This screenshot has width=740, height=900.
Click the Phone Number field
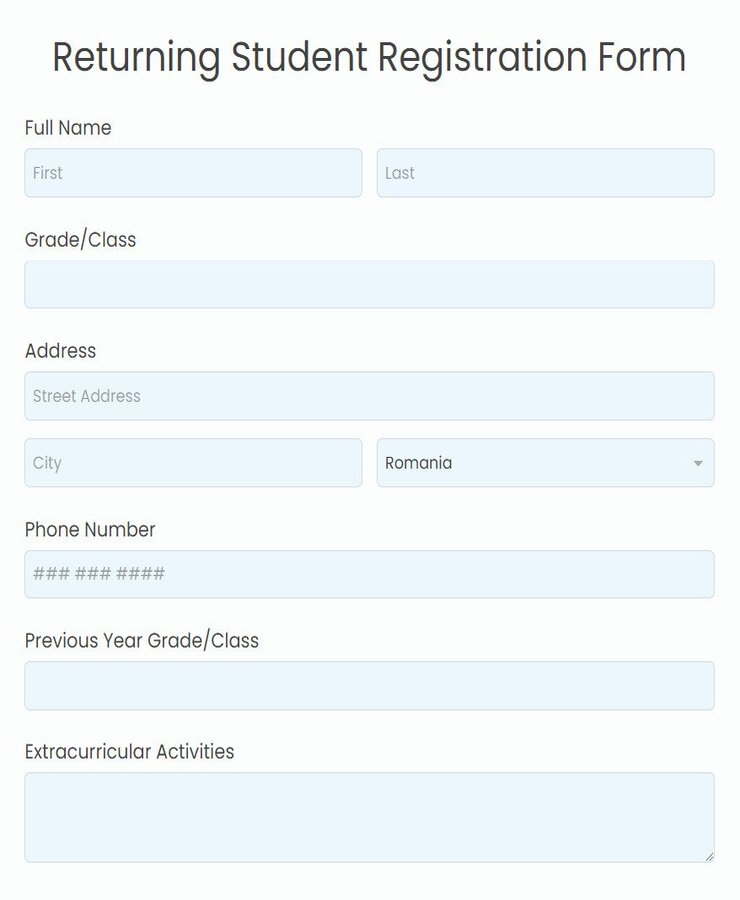(x=369, y=573)
